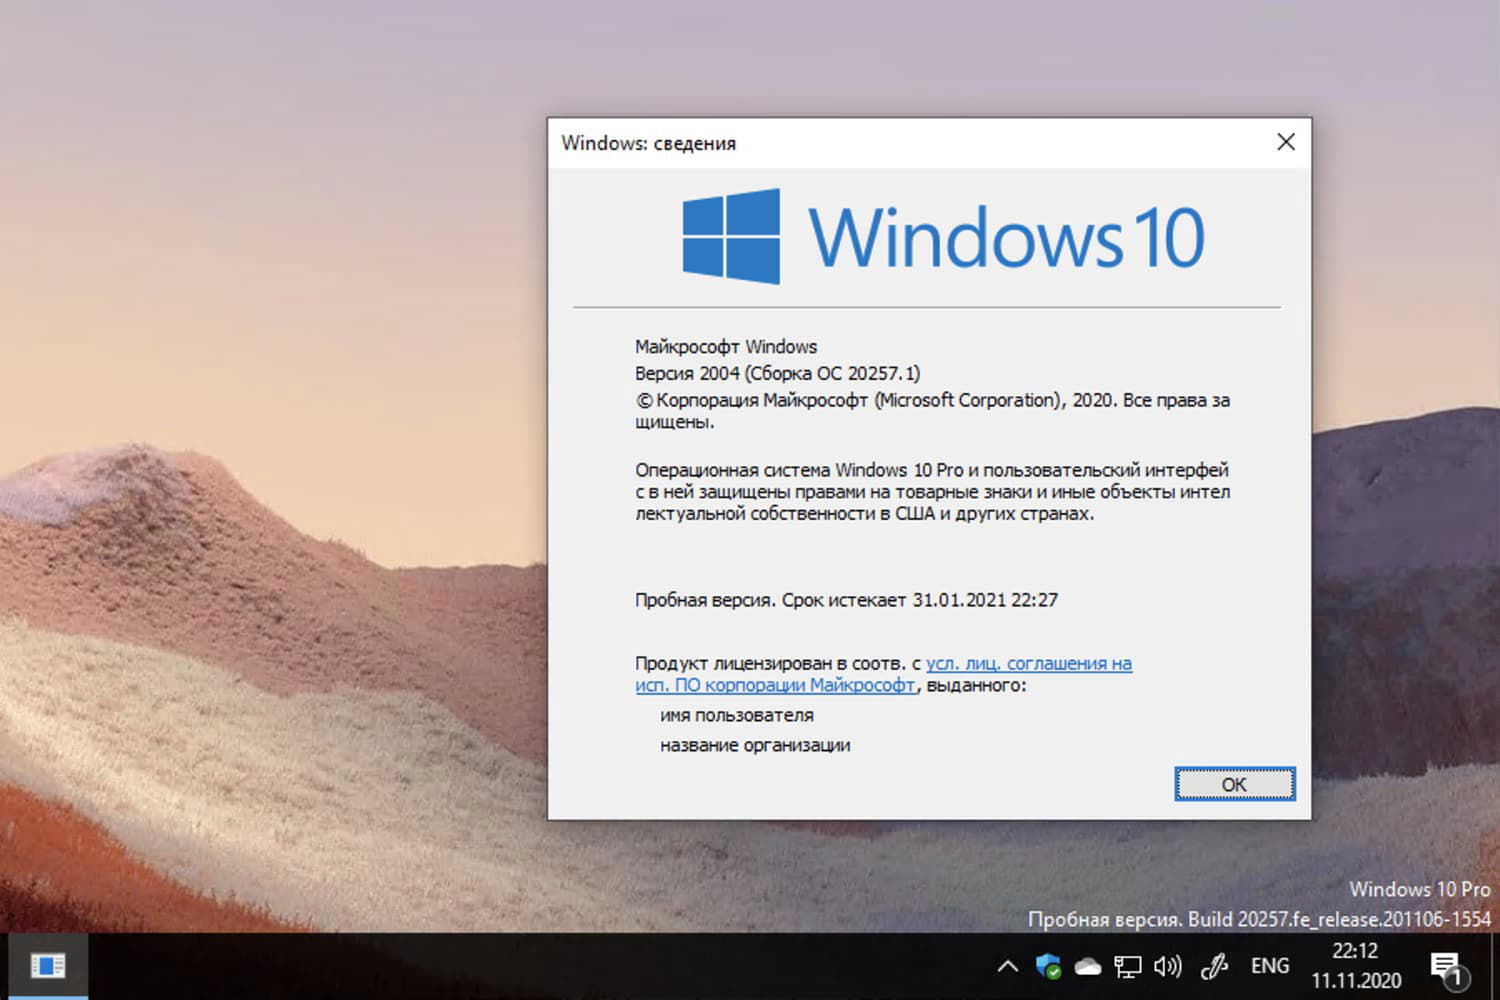Open the volume speaker icon
Viewport: 1500px width, 1000px height.
pyautogui.click(x=1168, y=966)
